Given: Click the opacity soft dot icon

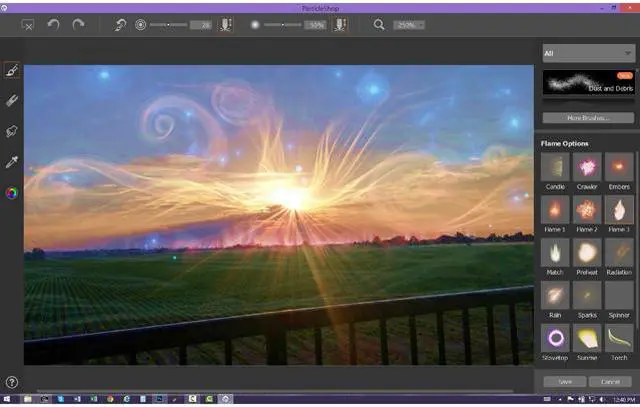Looking at the screenshot, I should tap(255, 25).
